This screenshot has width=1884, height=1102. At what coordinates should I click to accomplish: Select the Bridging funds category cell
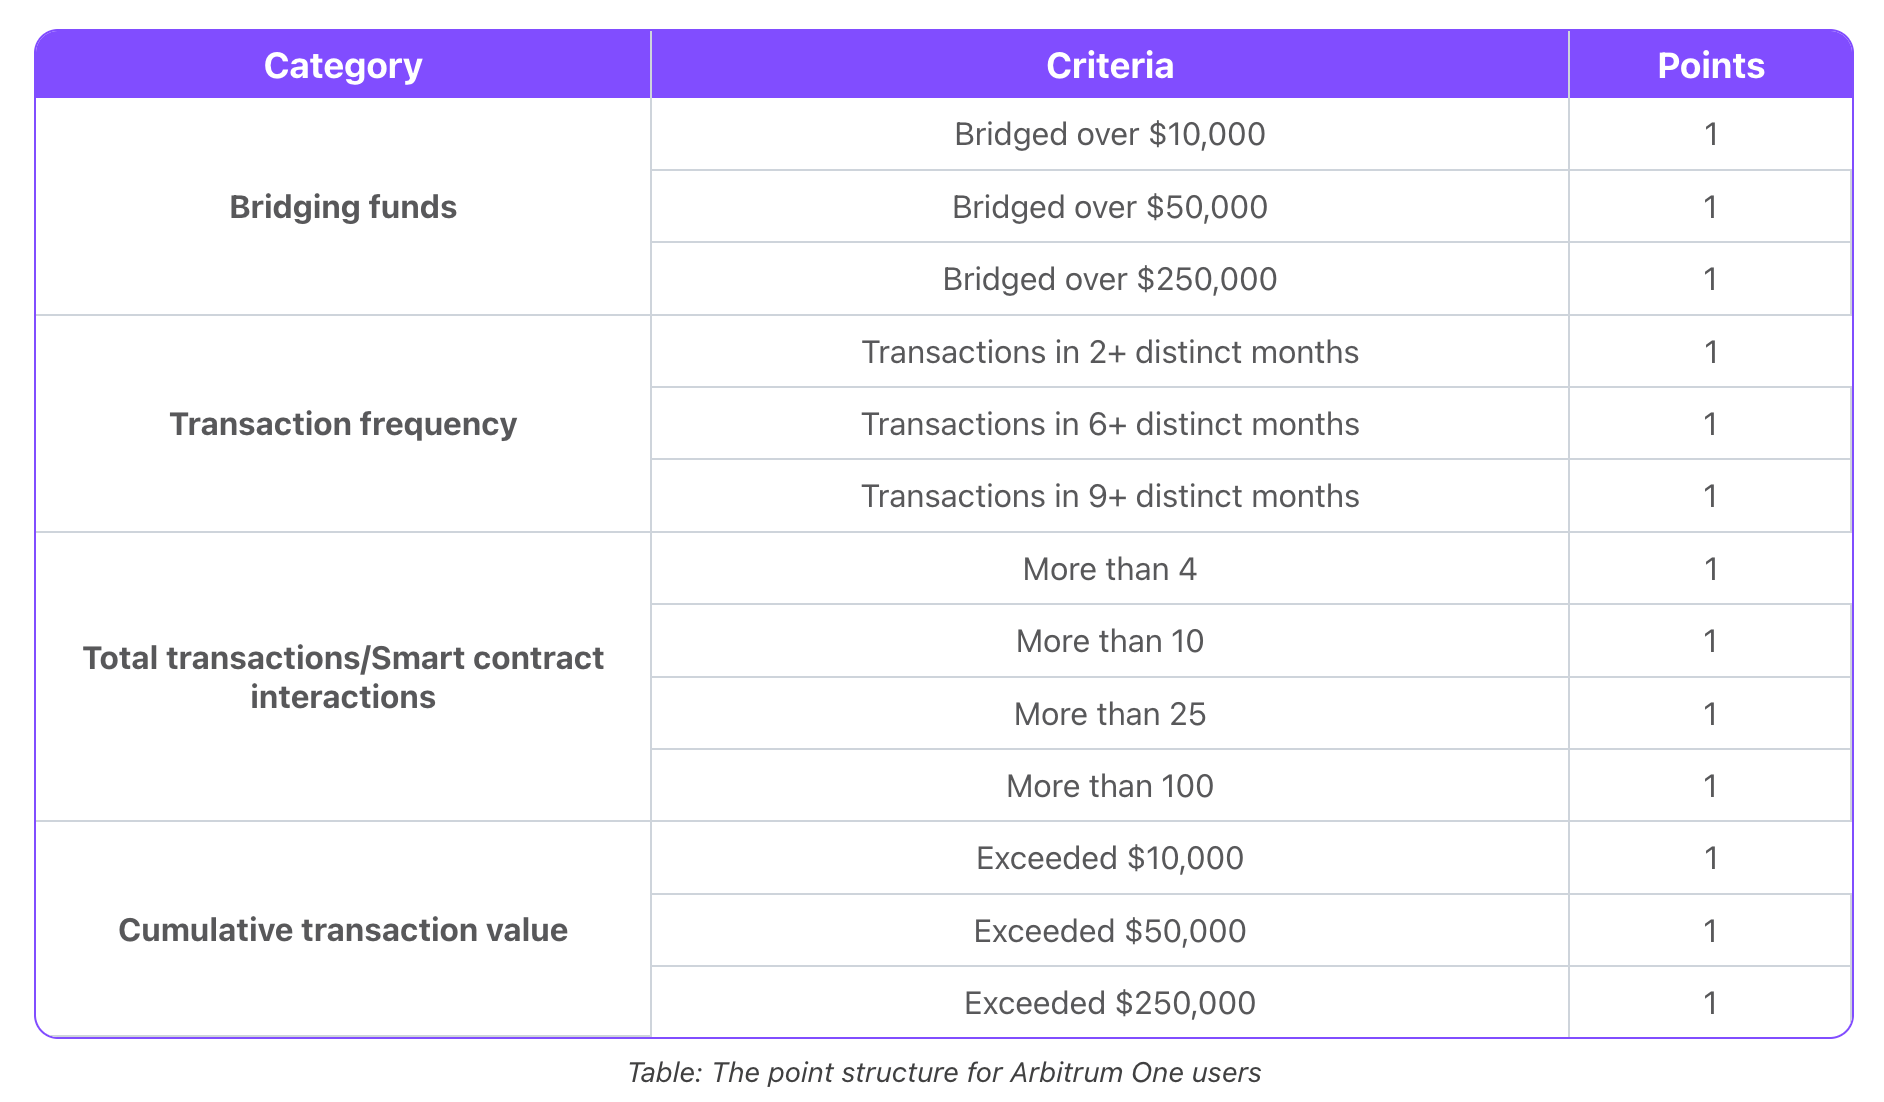pos(342,207)
